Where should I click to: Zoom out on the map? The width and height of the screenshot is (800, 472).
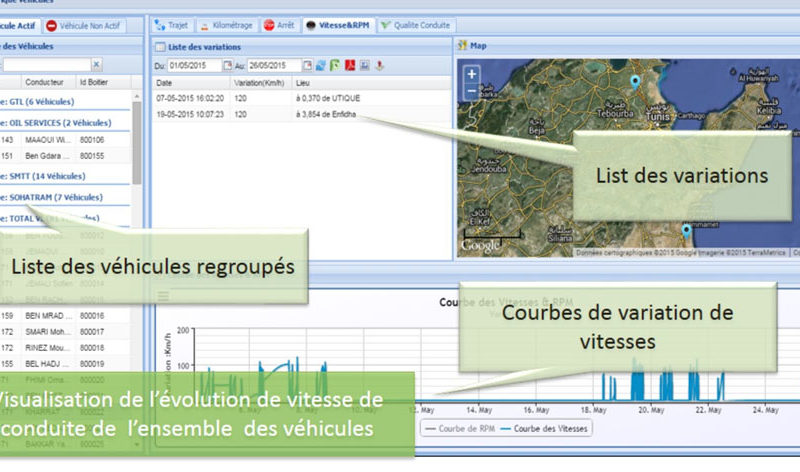click(471, 90)
